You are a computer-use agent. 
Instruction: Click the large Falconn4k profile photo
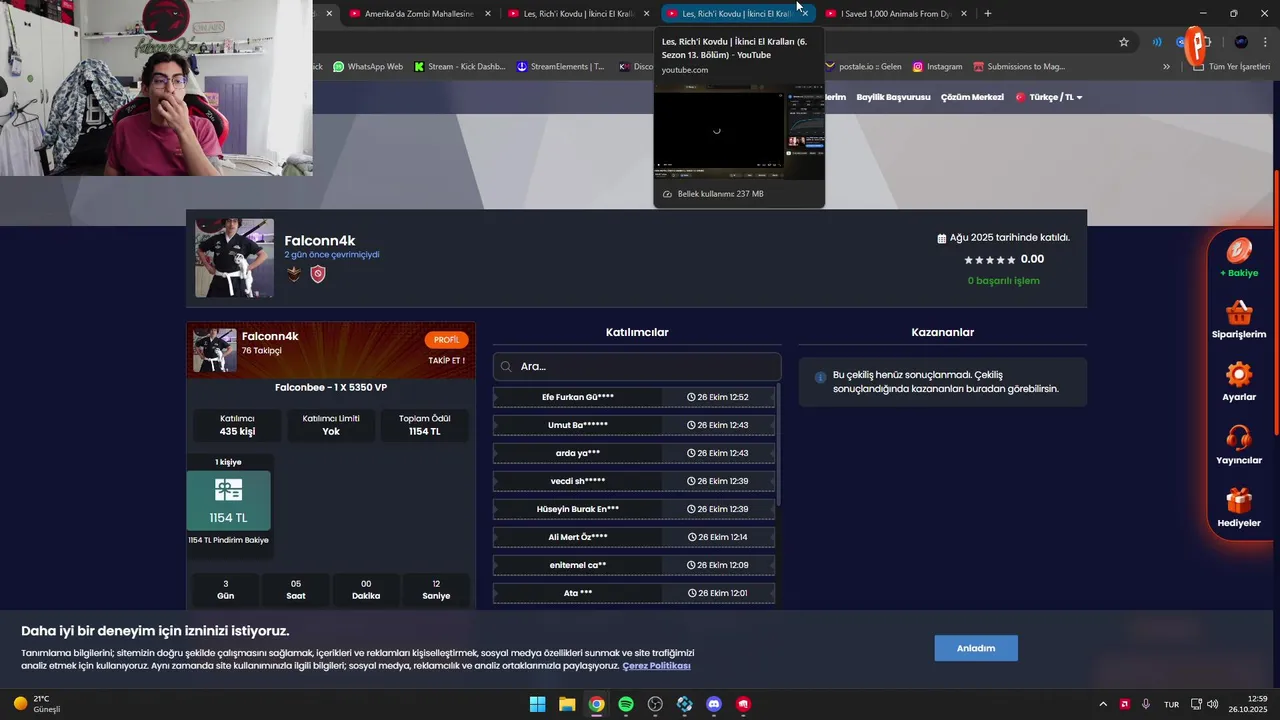(234, 258)
